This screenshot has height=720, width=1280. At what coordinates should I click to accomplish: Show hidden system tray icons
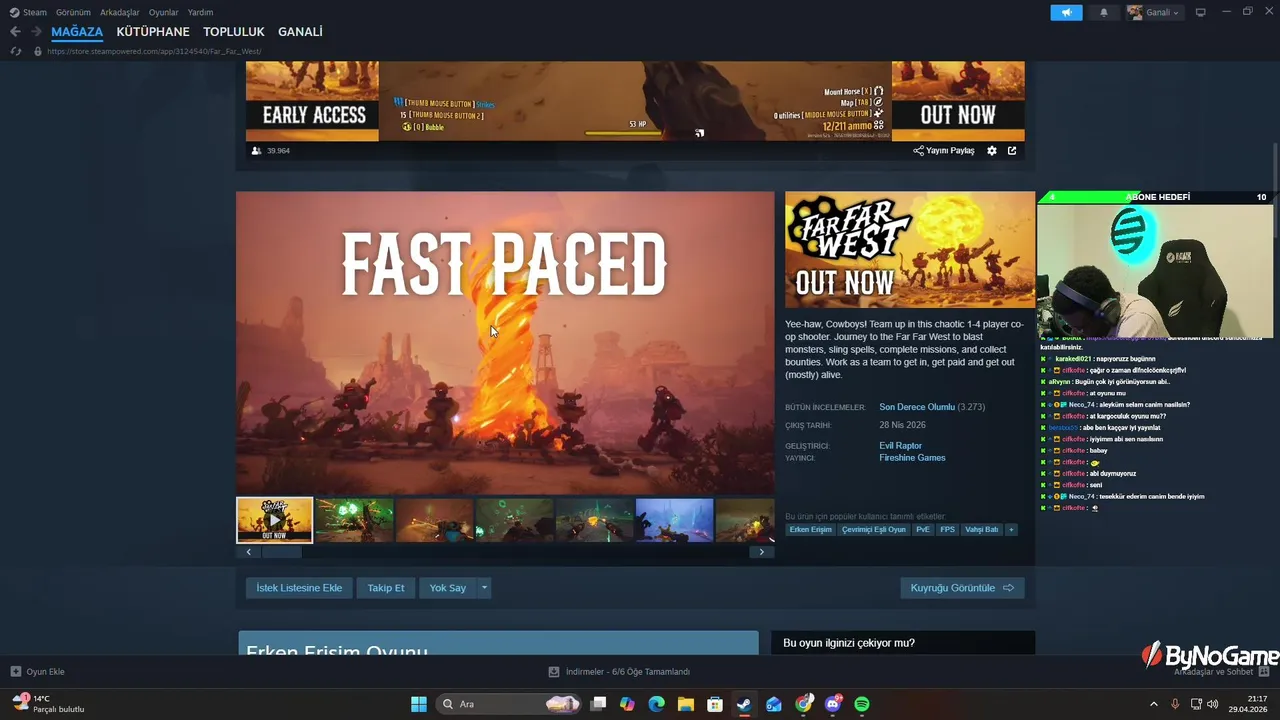1153,704
